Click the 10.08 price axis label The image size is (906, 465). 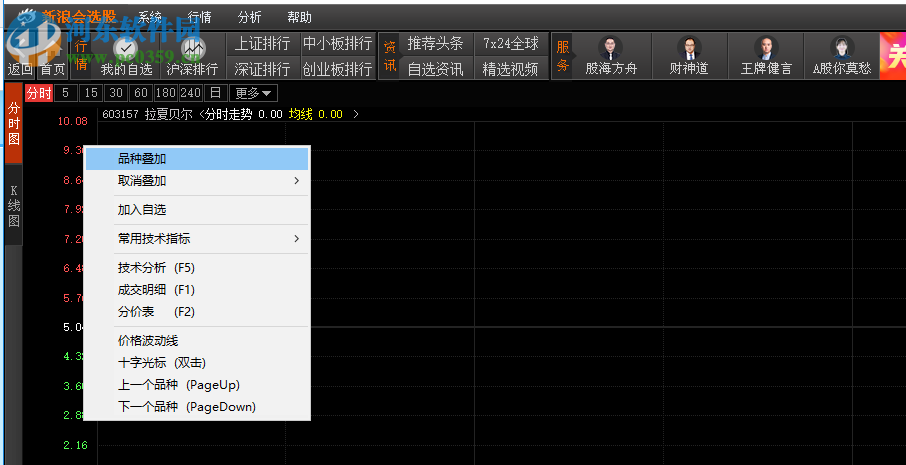[73, 121]
